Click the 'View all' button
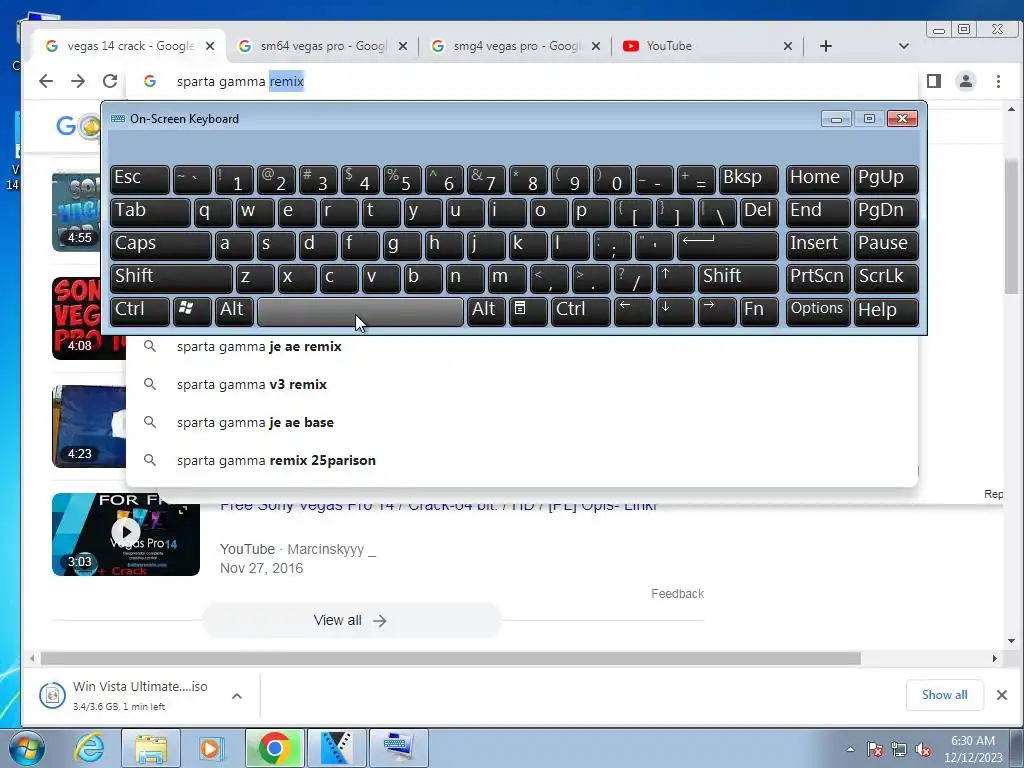1024x768 pixels. (x=351, y=620)
